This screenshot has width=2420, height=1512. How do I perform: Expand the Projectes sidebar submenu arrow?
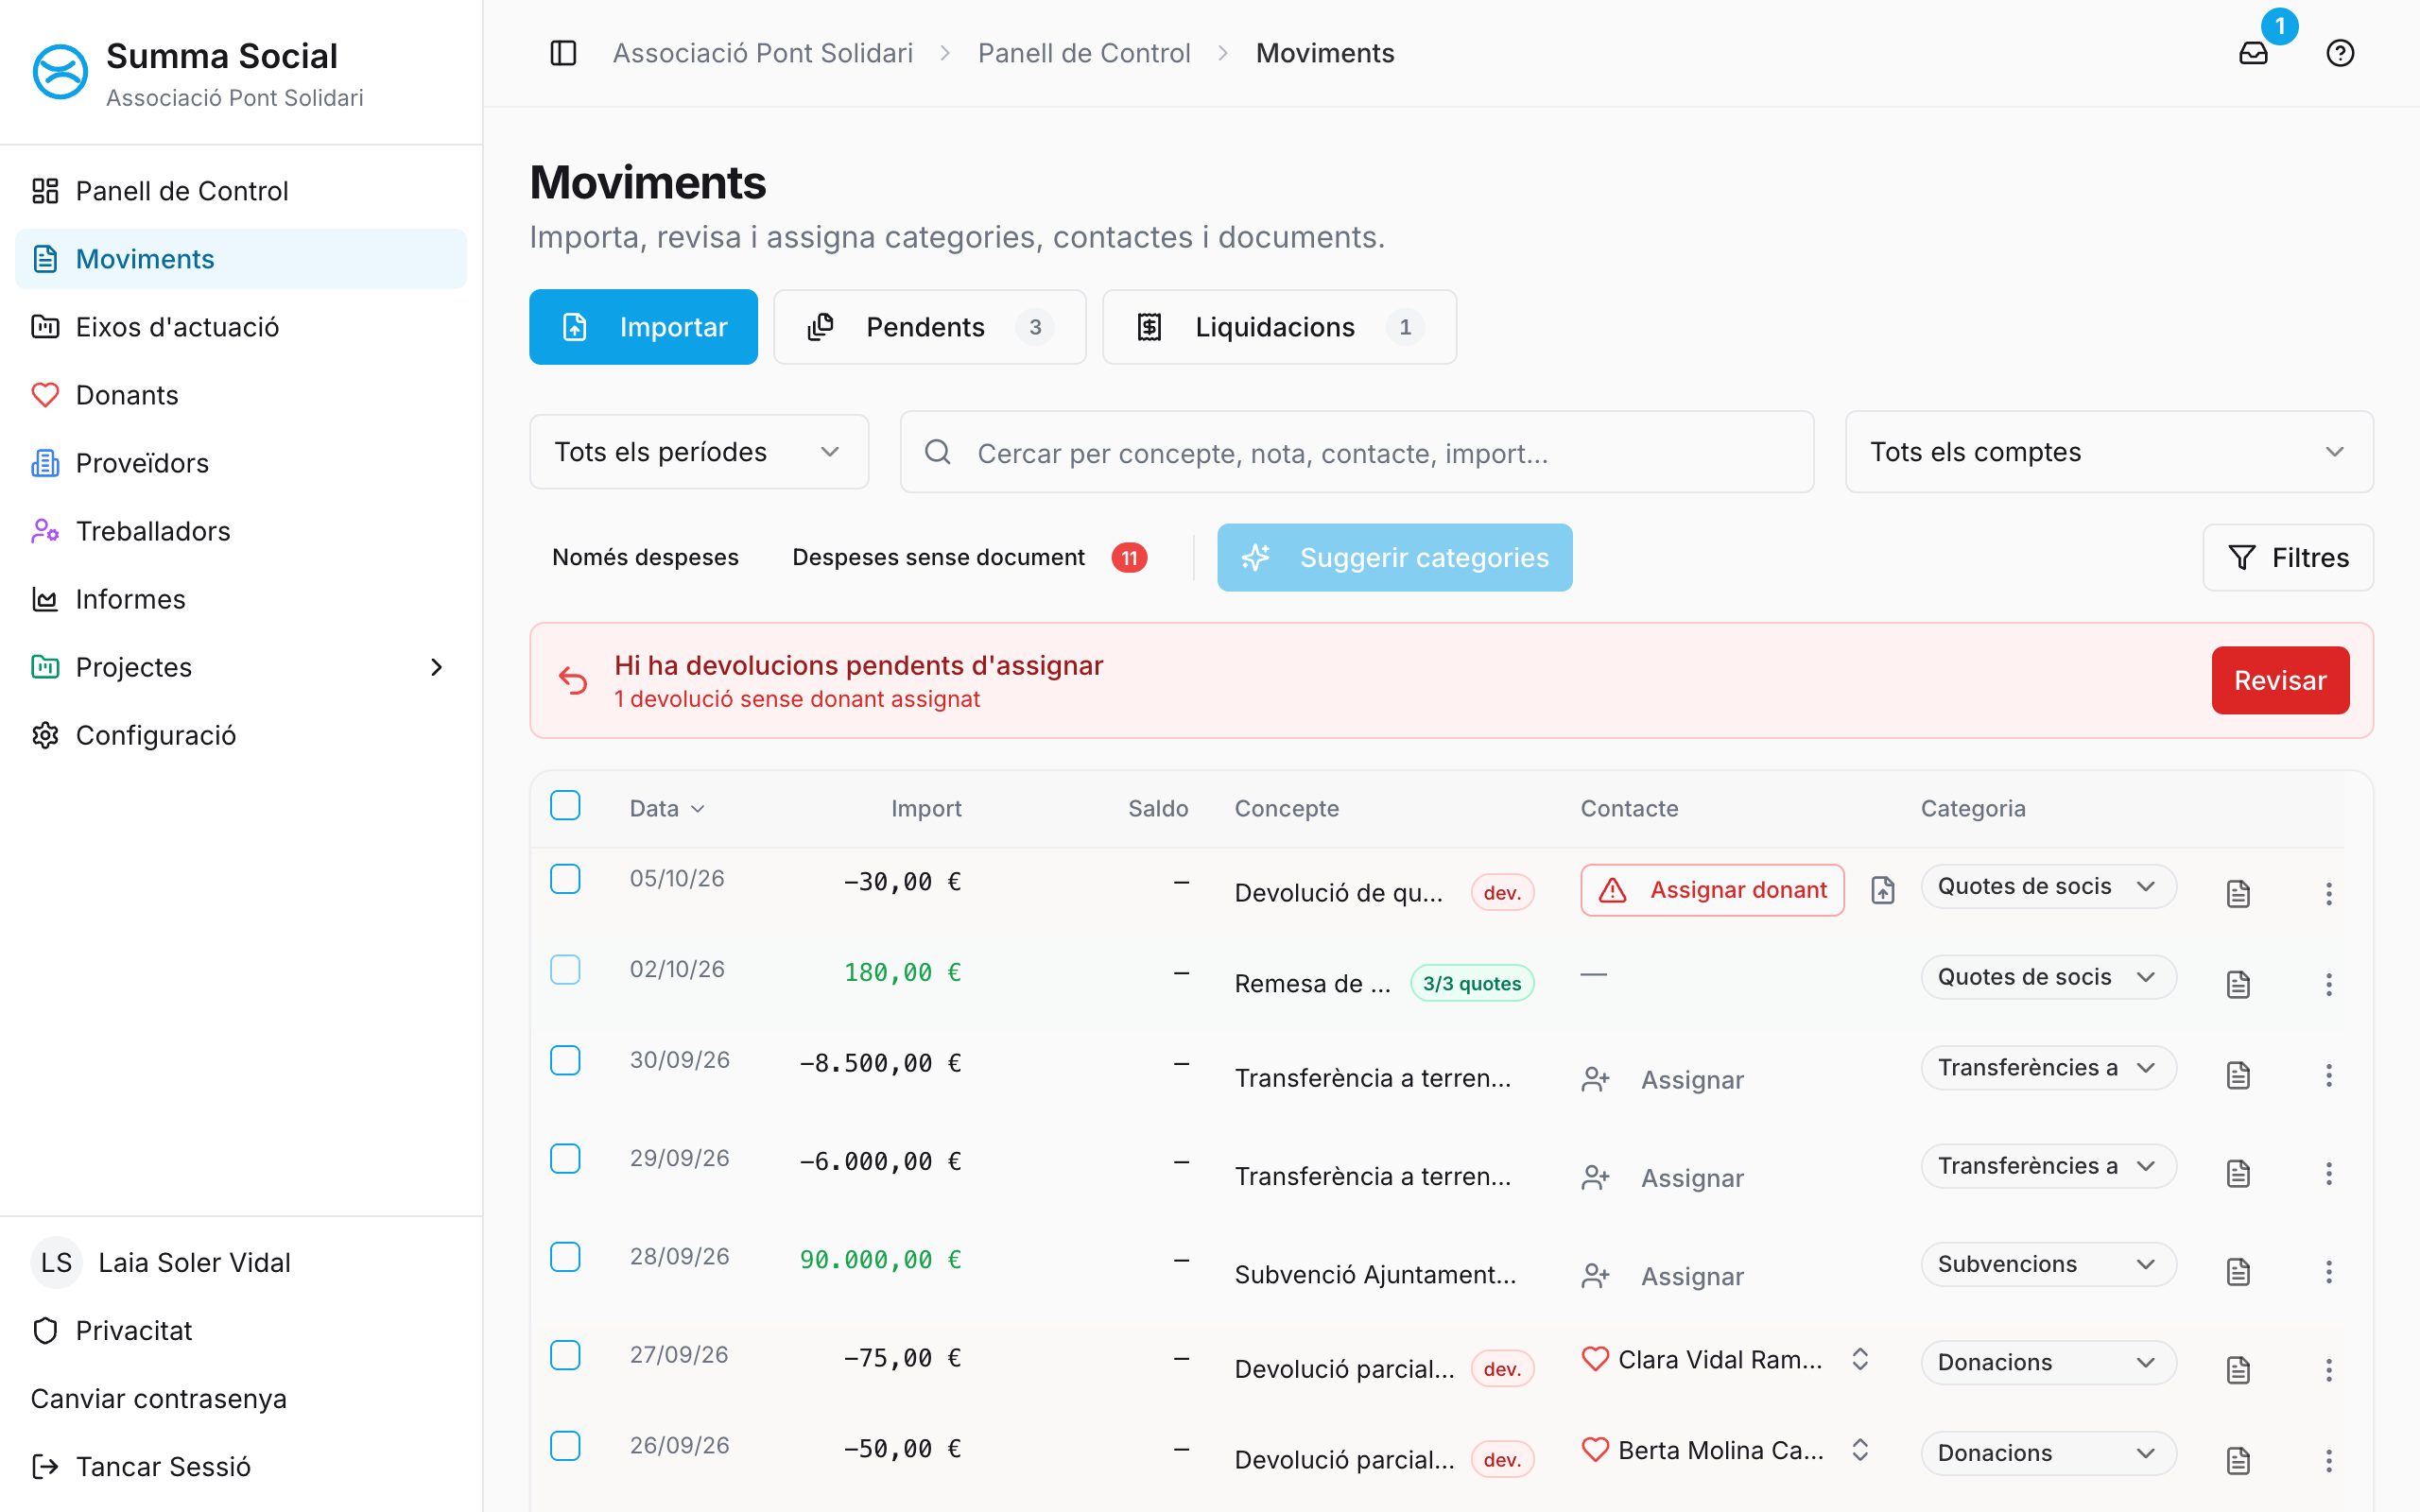pos(436,667)
